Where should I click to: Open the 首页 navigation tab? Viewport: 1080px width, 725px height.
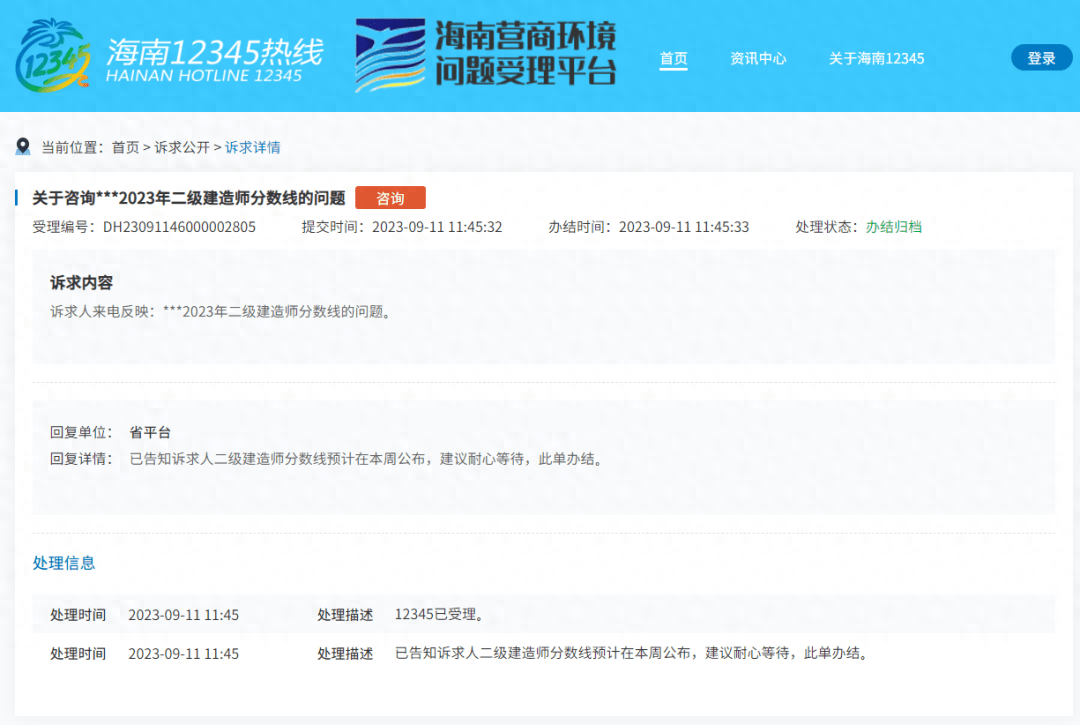pos(673,59)
